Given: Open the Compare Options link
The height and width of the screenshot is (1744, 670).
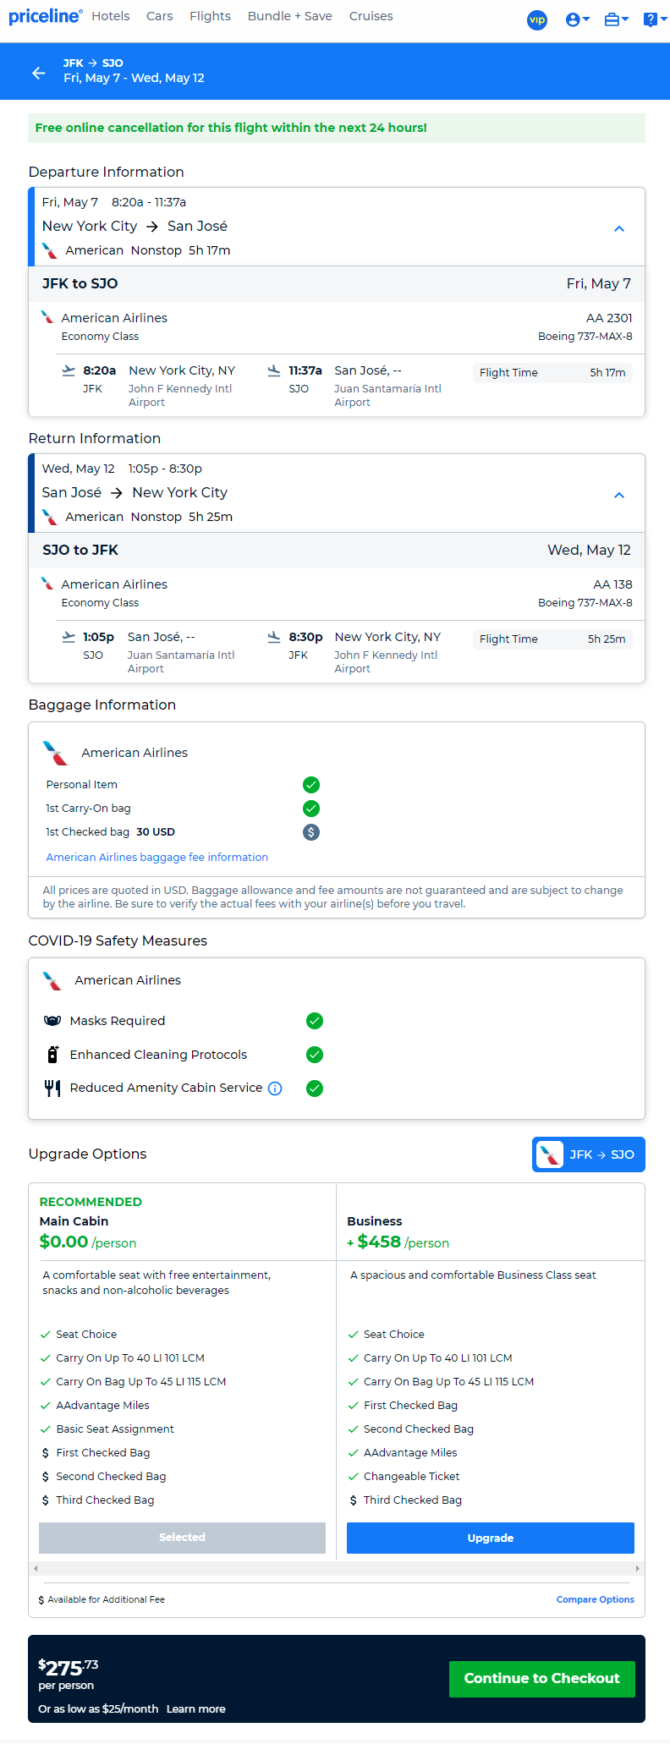Looking at the screenshot, I should click(595, 1599).
